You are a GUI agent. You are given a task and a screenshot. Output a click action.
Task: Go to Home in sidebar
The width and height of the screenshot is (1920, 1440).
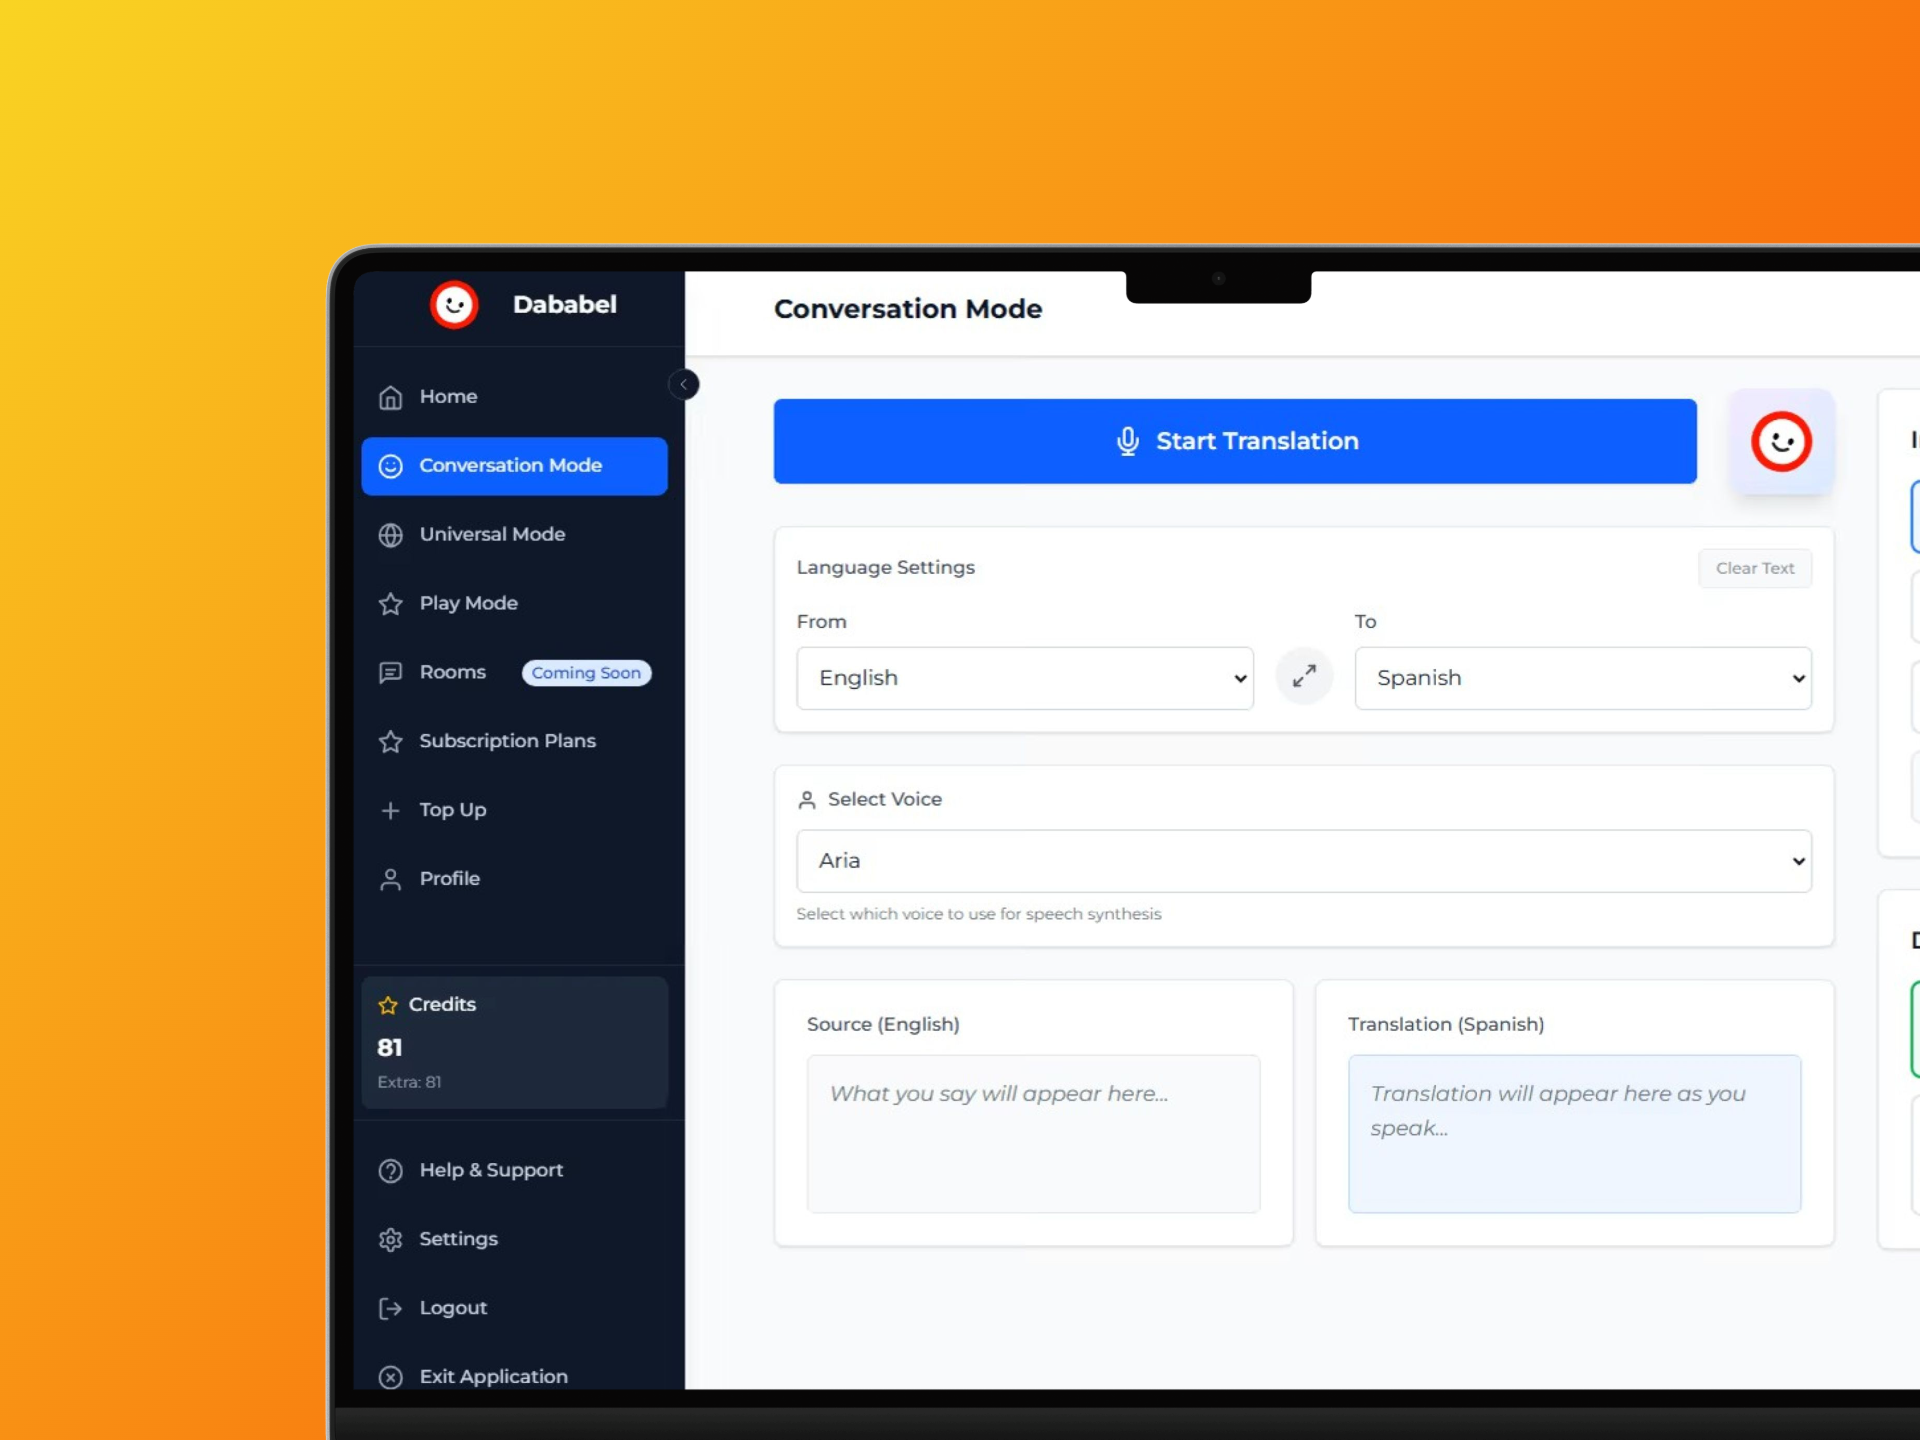point(514,397)
